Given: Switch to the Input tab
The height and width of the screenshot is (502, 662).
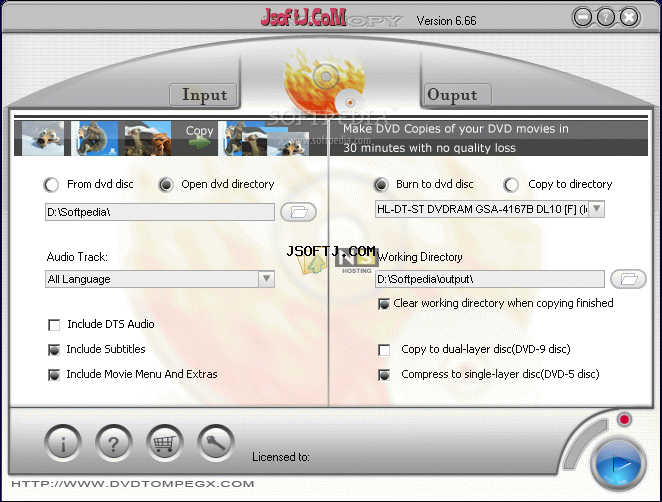Looking at the screenshot, I should [x=205, y=95].
